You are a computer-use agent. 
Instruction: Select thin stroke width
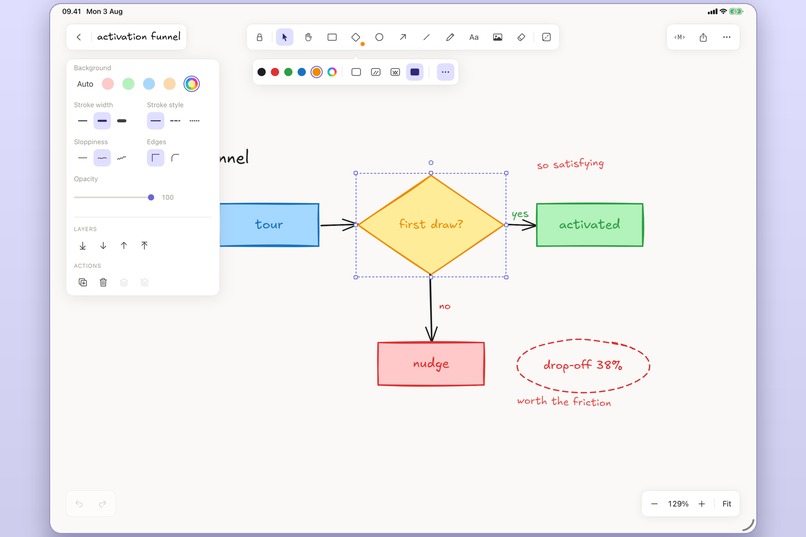click(83, 121)
